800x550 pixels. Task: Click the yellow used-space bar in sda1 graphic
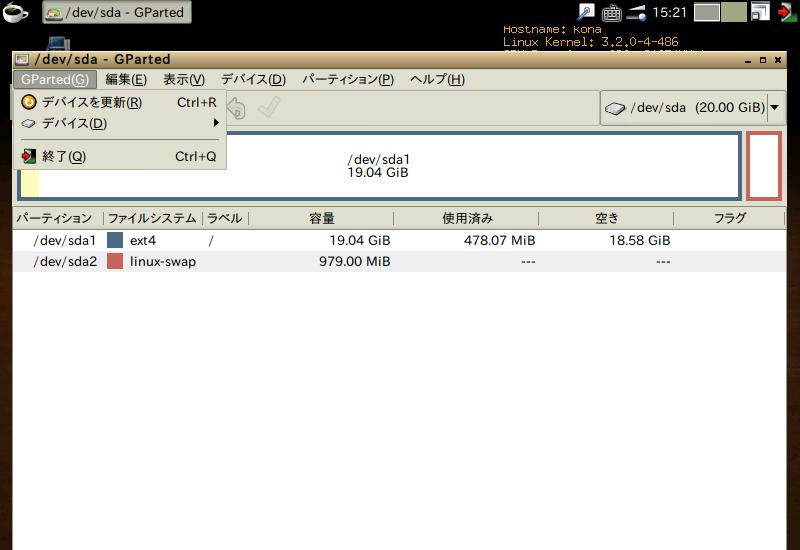(30, 183)
